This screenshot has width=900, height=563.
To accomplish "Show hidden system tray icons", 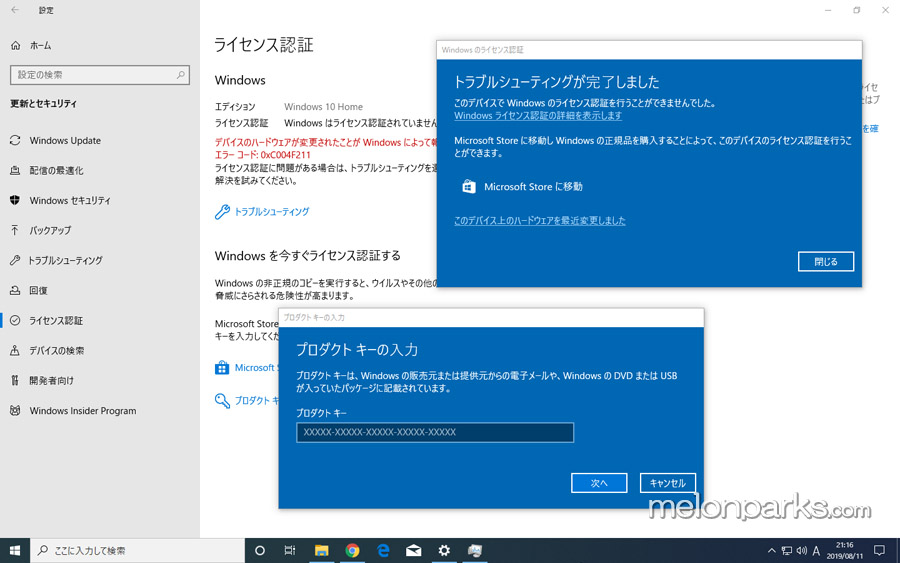I will [771, 551].
